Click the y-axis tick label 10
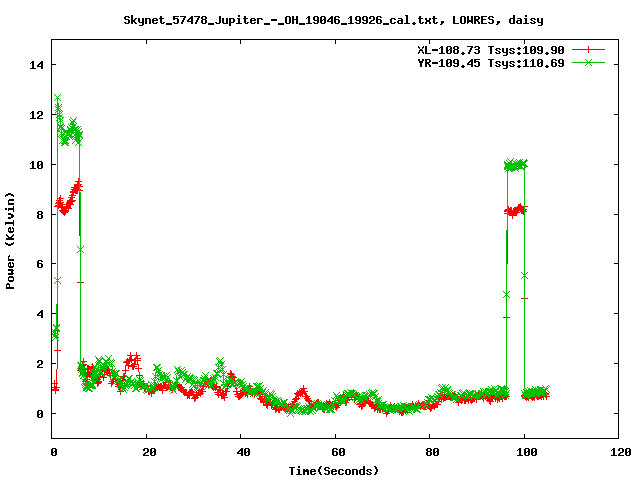The width and height of the screenshot is (640, 480). coord(36,164)
